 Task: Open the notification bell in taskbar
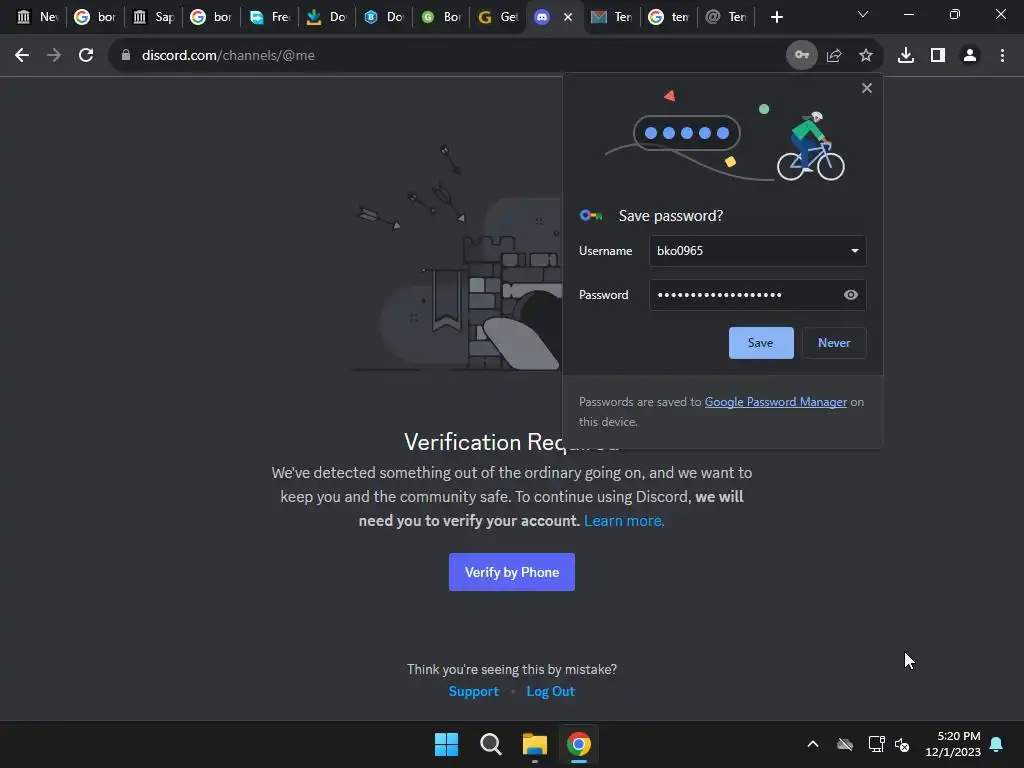pyautogui.click(x=997, y=744)
